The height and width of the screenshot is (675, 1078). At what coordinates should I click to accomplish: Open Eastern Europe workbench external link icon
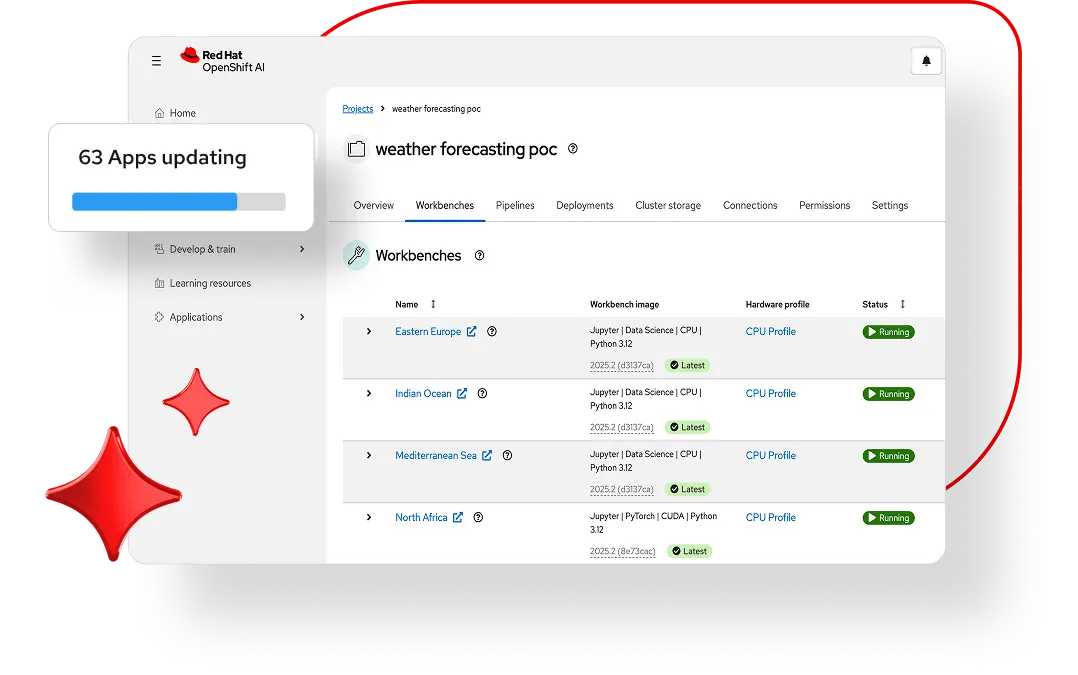[x=472, y=331]
